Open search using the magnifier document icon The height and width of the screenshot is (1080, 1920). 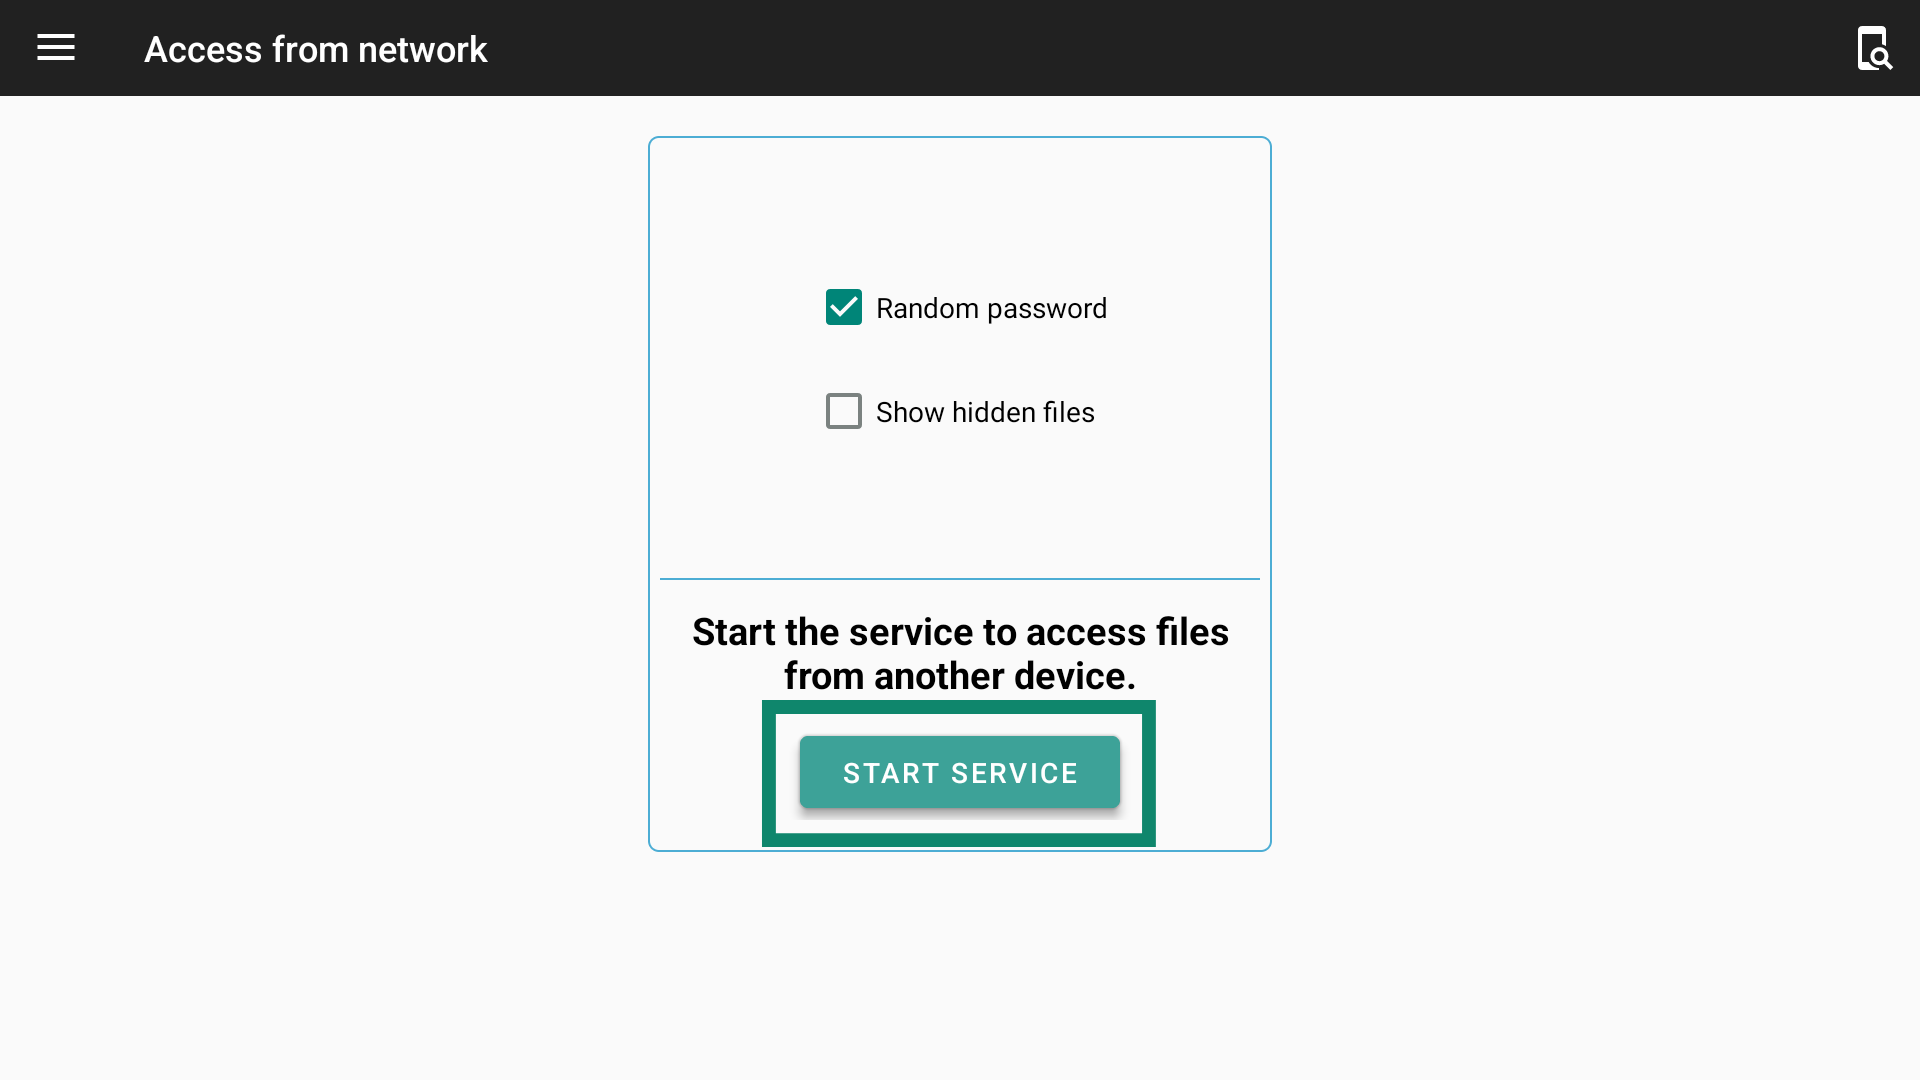coord(1874,48)
